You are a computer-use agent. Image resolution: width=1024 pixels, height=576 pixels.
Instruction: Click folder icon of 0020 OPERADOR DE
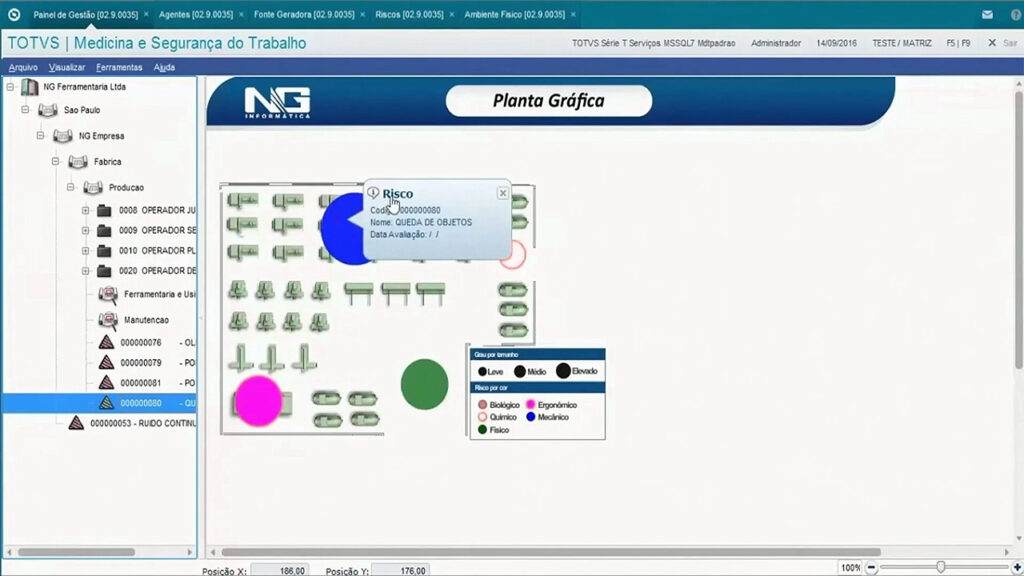click(x=104, y=271)
